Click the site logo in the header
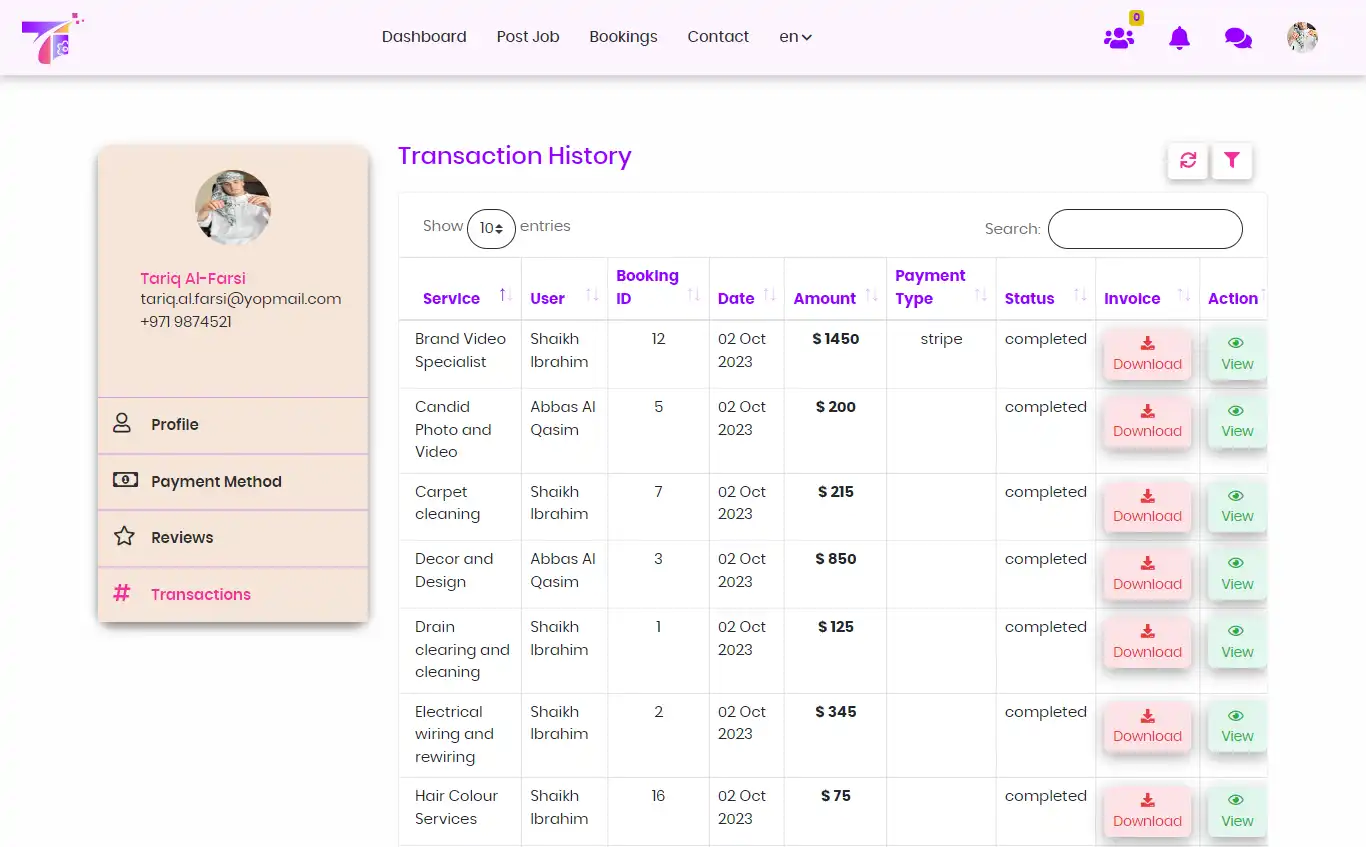 (50, 38)
